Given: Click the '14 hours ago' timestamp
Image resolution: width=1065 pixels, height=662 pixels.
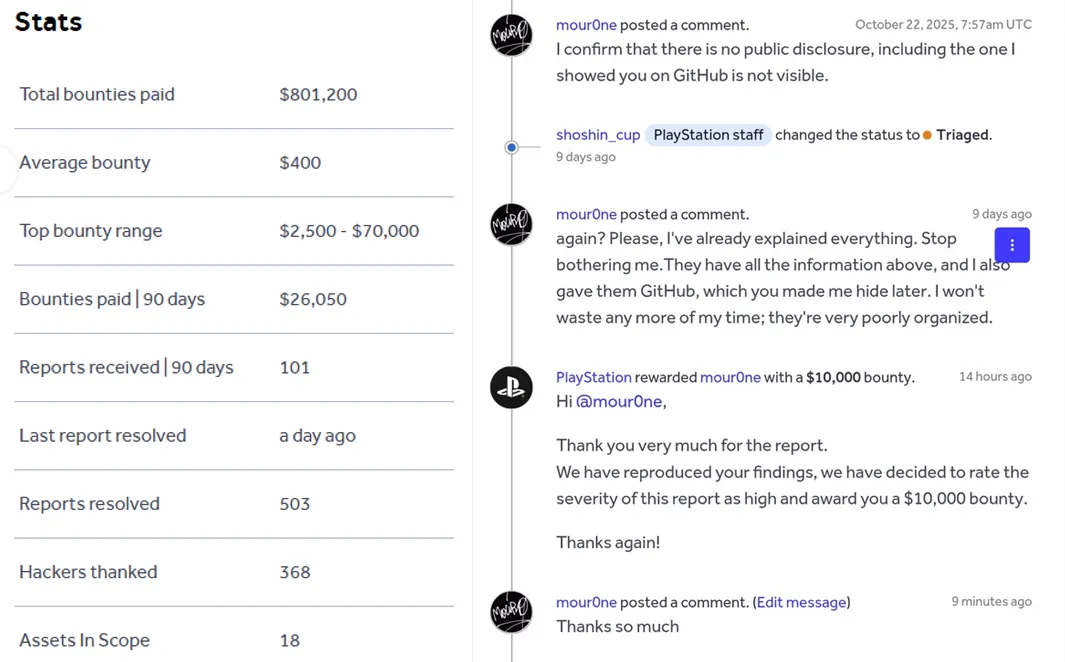Looking at the screenshot, I should pos(995,376).
